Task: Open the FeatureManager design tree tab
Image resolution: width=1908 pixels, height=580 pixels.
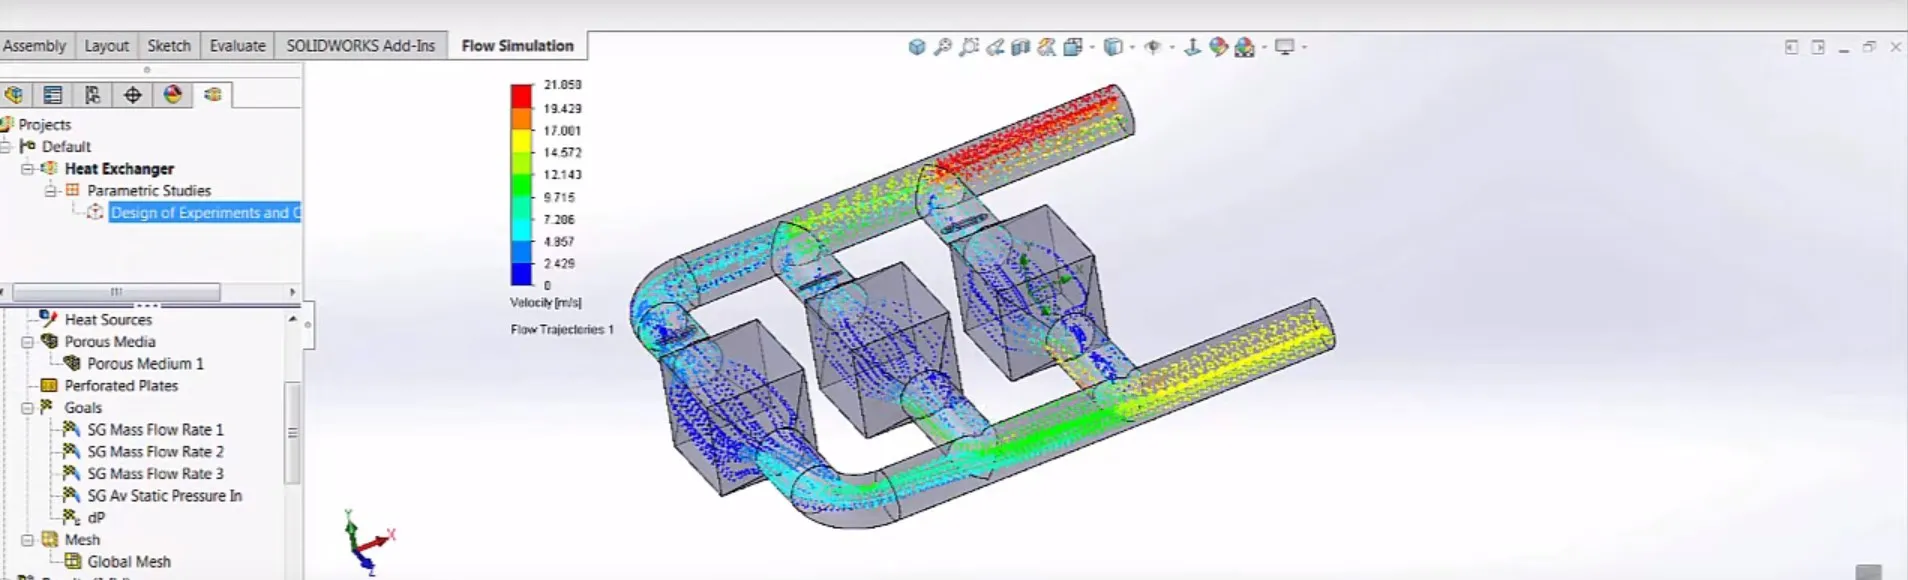Action: click(14, 95)
